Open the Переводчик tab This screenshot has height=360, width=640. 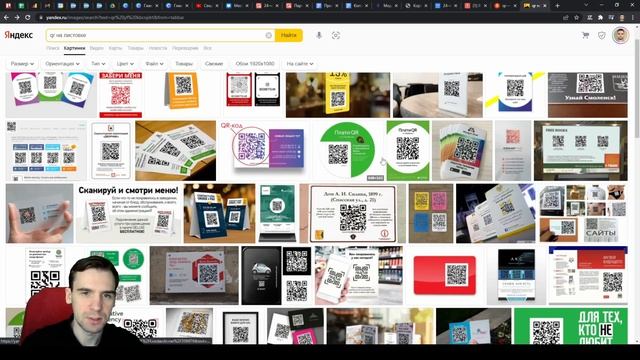[x=185, y=48]
